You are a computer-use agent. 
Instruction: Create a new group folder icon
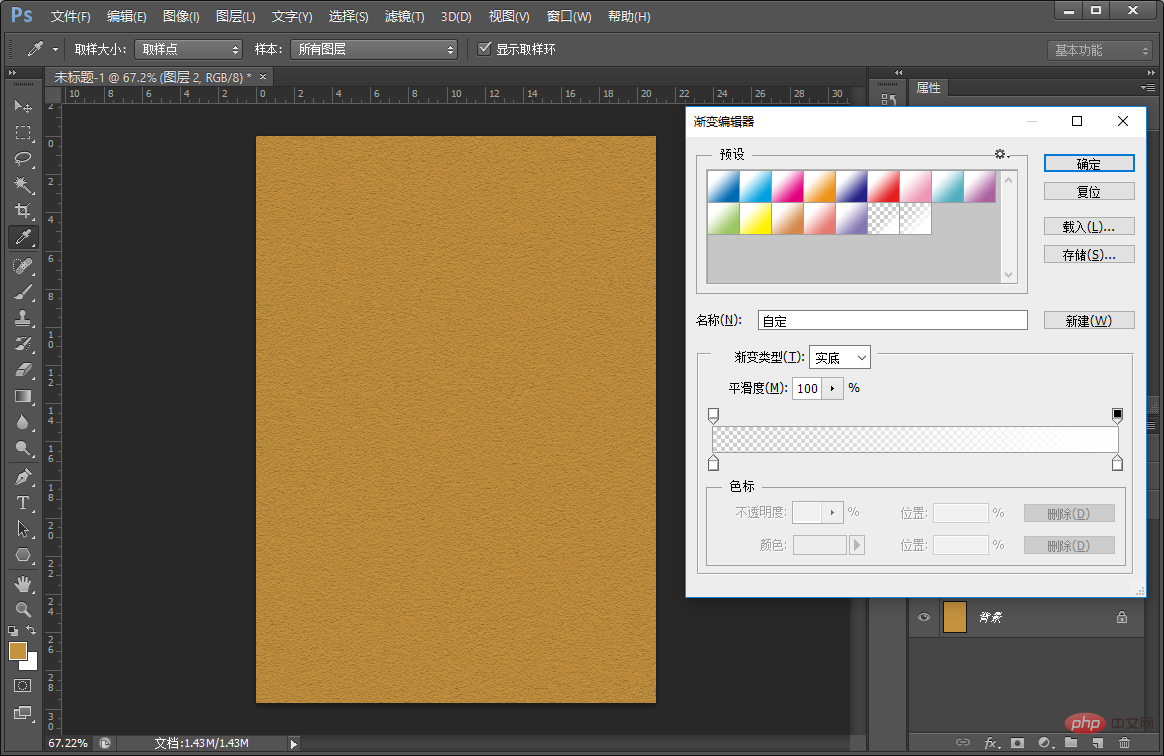point(1070,743)
